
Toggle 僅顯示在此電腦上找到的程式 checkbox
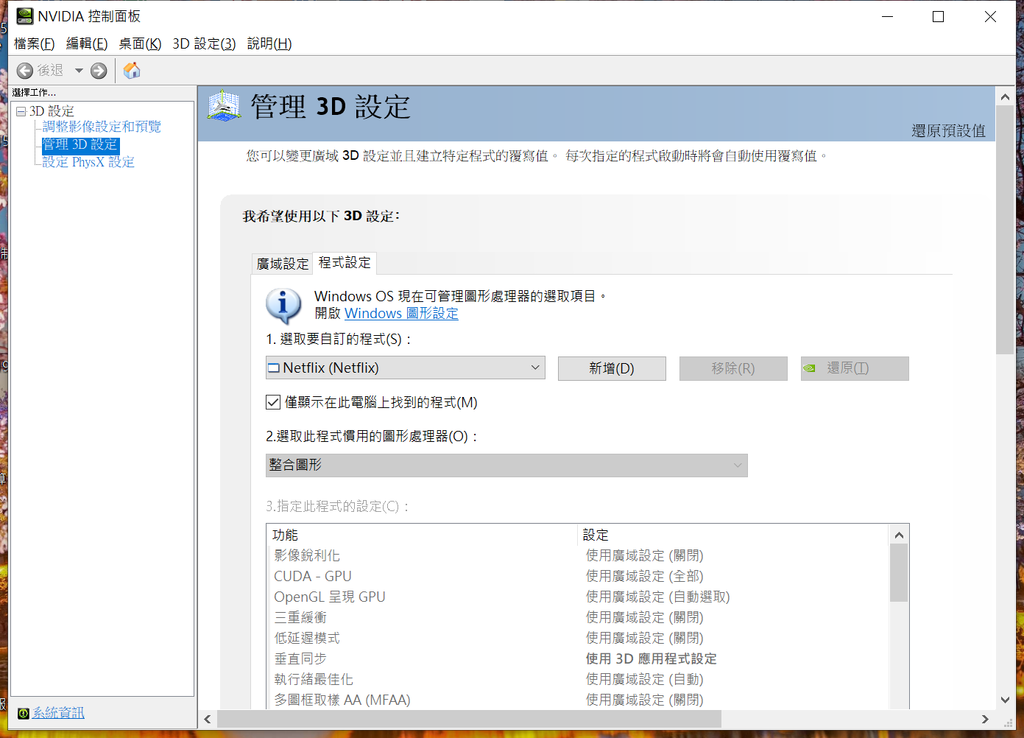(x=273, y=402)
